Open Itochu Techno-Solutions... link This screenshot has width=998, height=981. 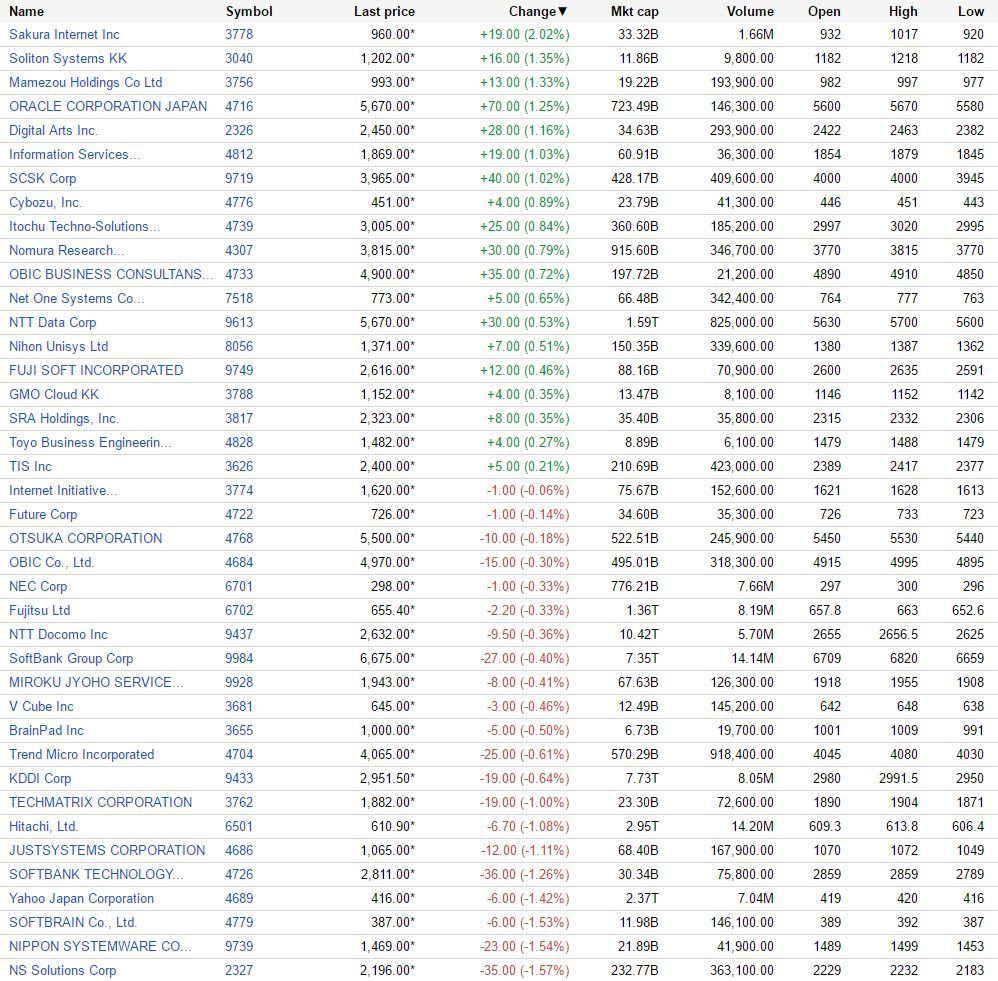(x=85, y=227)
